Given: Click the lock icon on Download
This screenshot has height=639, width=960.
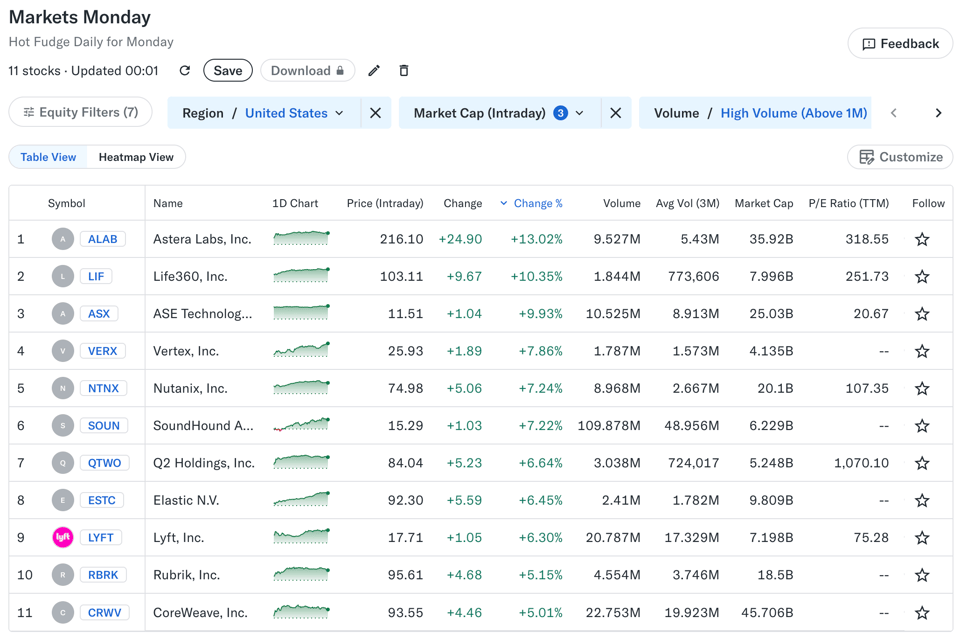Looking at the screenshot, I should tap(342, 70).
